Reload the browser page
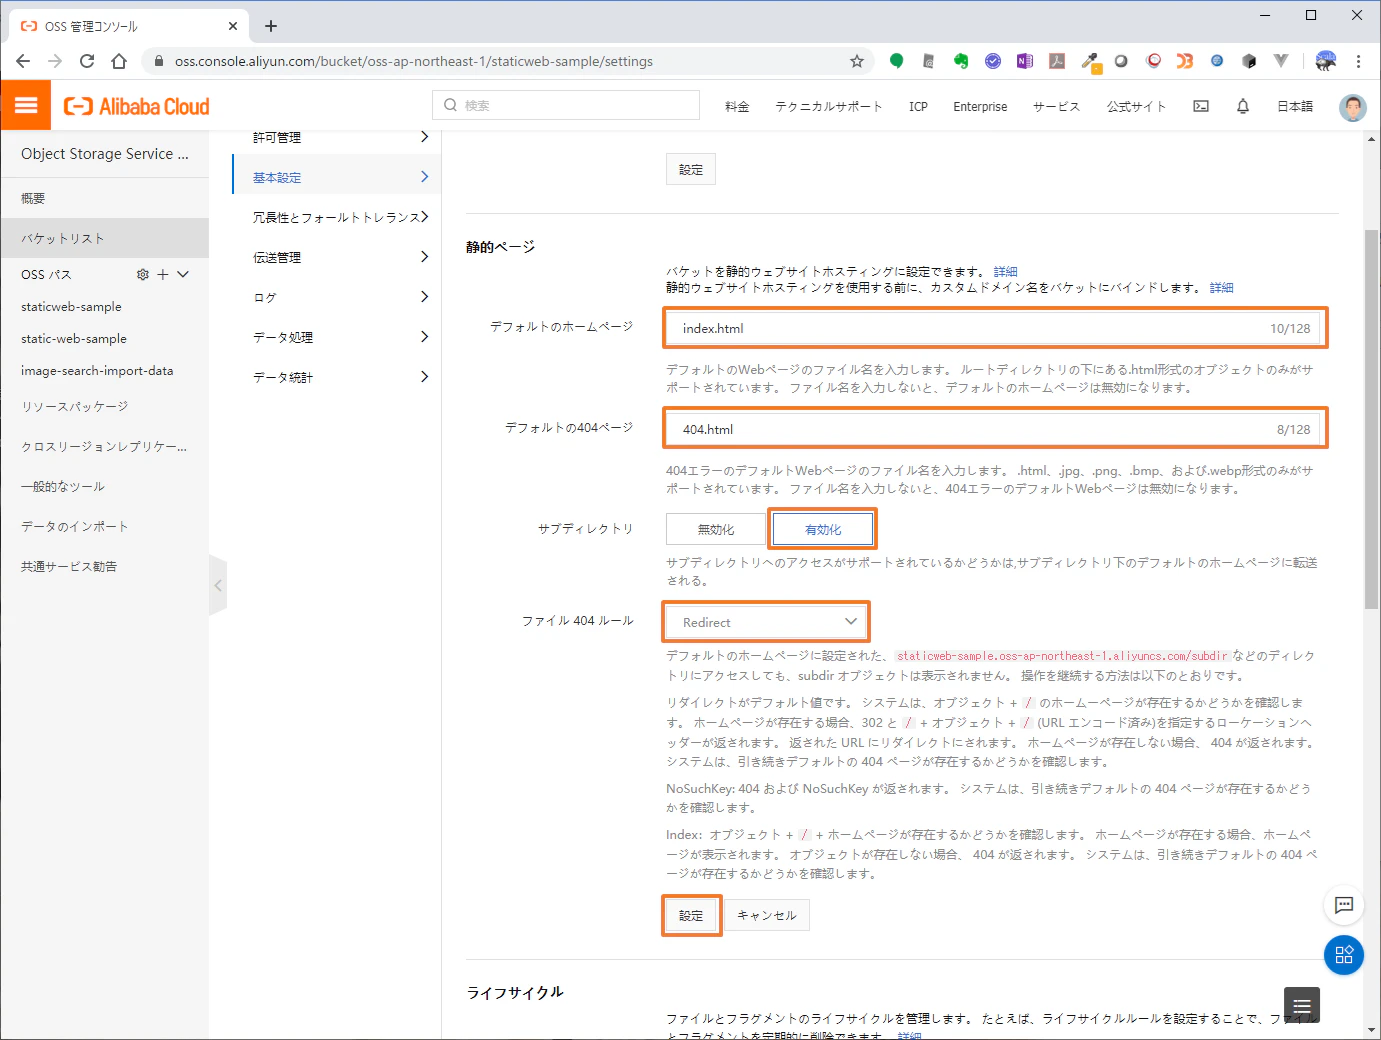 [87, 61]
